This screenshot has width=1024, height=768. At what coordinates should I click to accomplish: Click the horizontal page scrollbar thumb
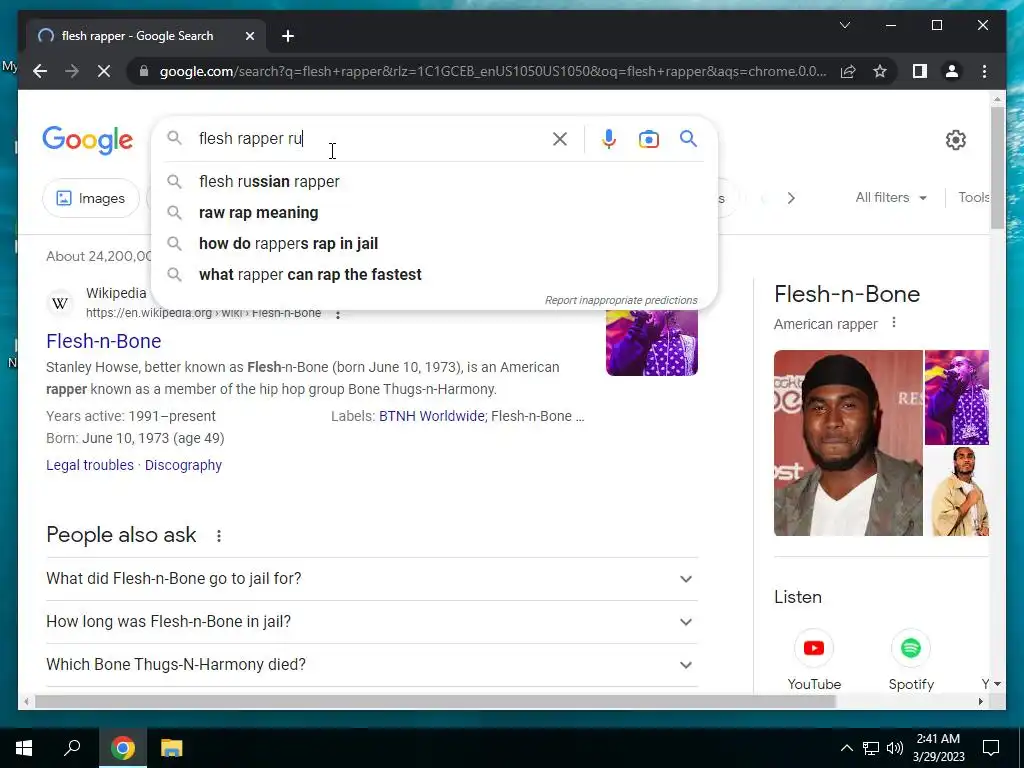(x=436, y=701)
